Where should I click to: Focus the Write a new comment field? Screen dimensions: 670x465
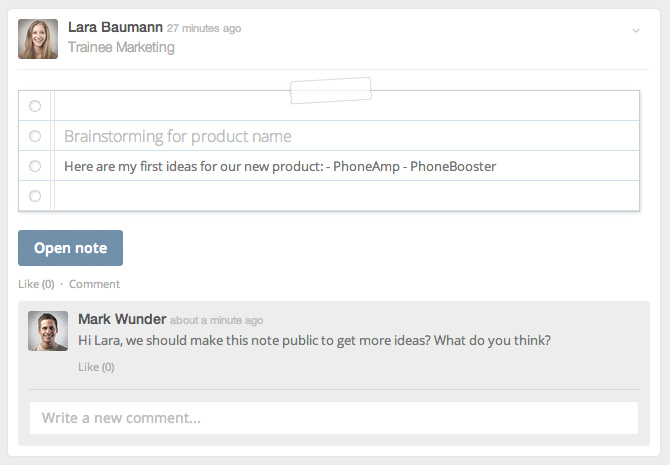333,417
